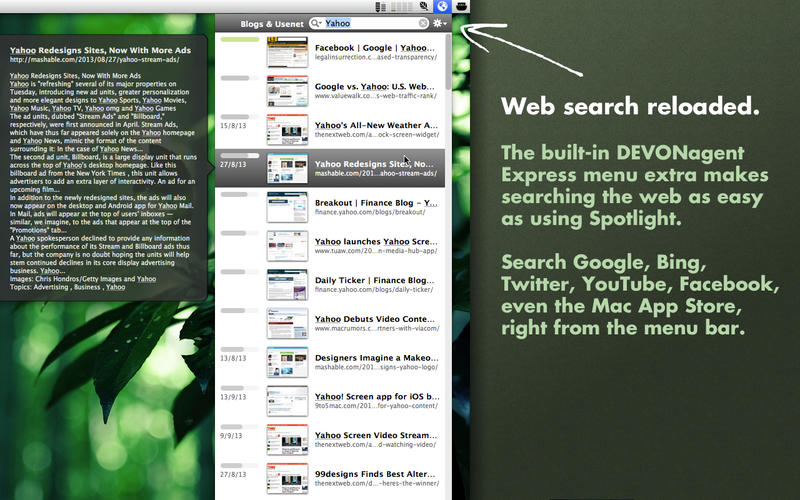This screenshot has width=800, height=500.
Task: Open the DEVONagent Express globe menu extra
Action: pyautogui.click(x=441, y=6)
